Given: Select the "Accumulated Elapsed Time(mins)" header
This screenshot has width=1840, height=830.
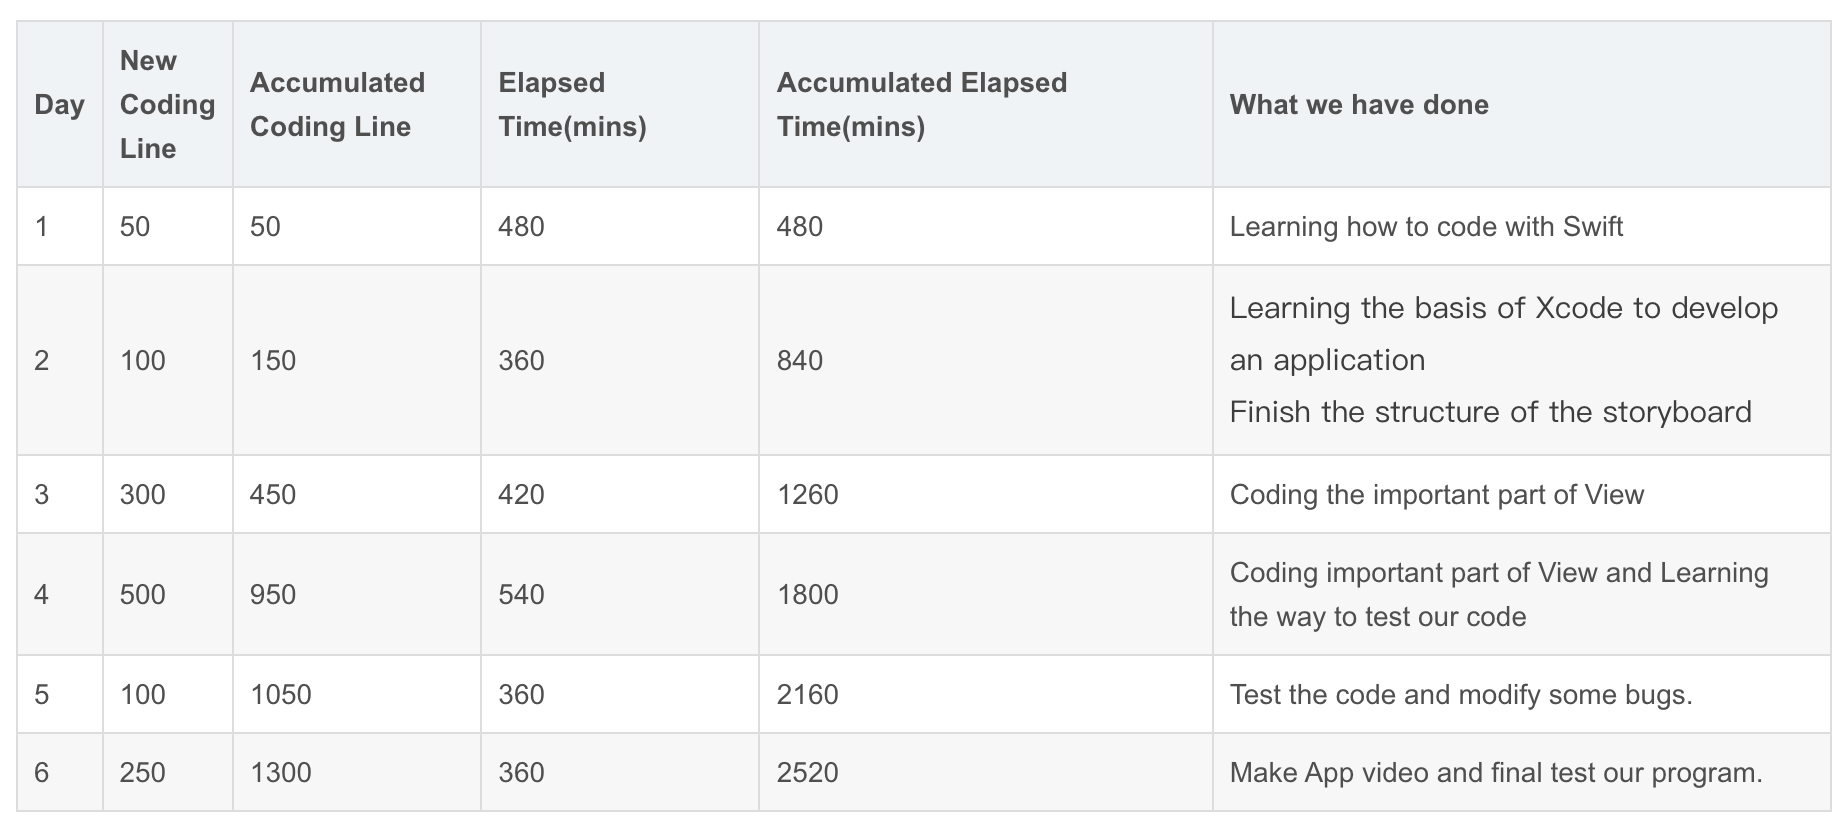Looking at the screenshot, I should (x=921, y=105).
